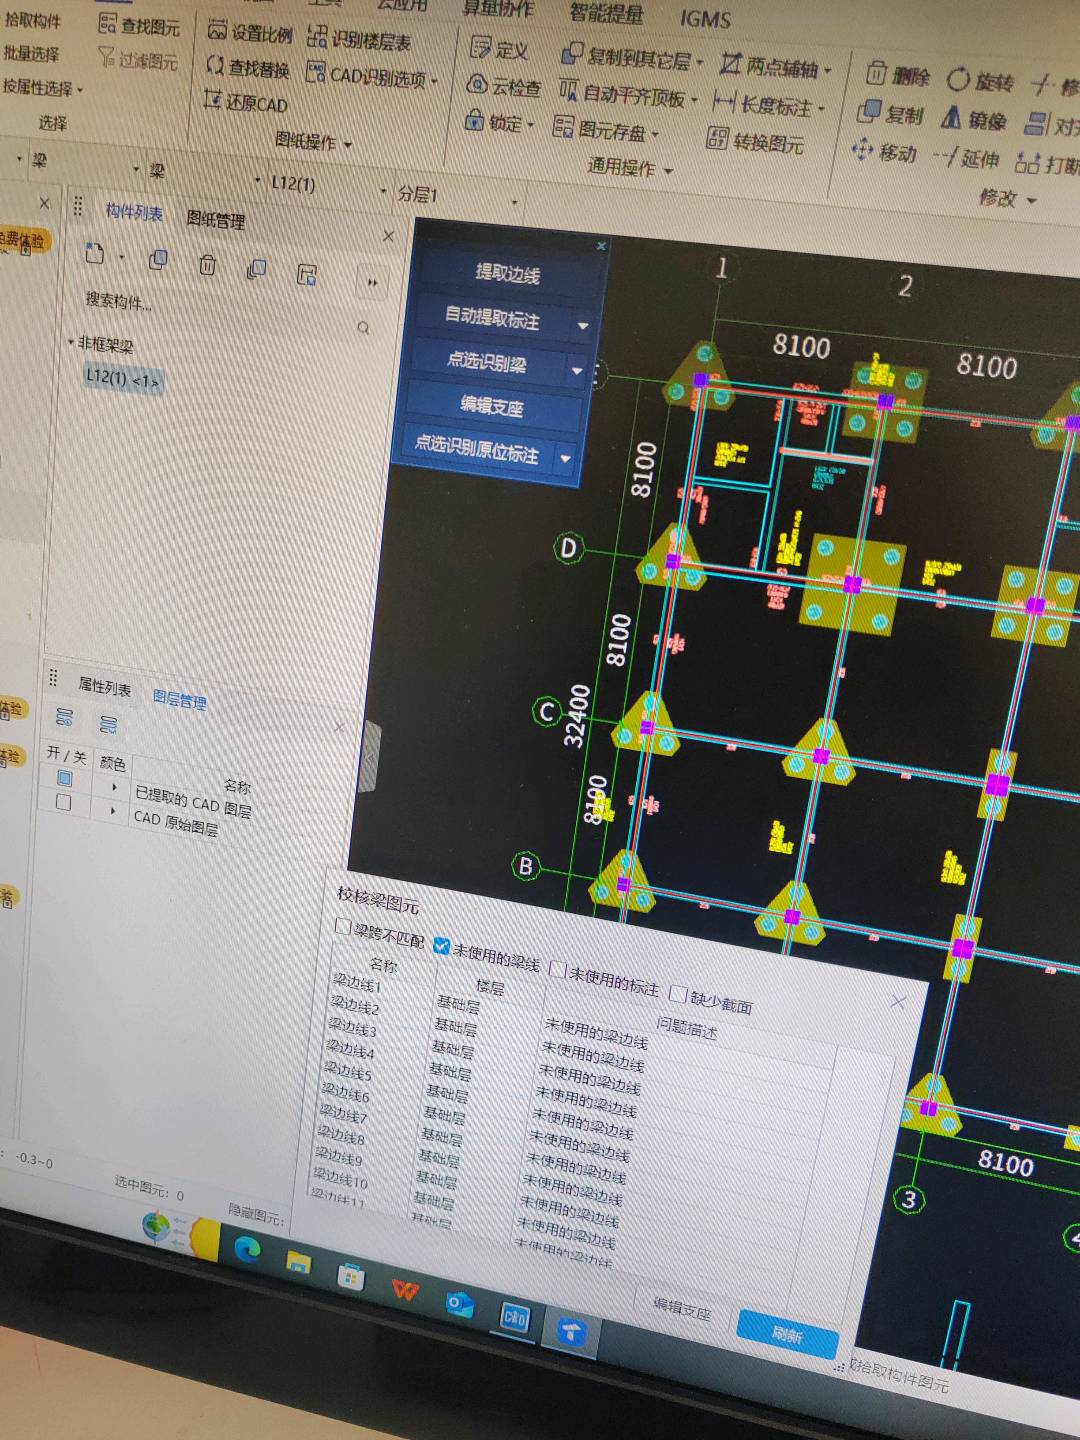Image resolution: width=1080 pixels, height=1440 pixels.
Task: Open Microsoft Edge from taskbar
Action: coord(247,1247)
